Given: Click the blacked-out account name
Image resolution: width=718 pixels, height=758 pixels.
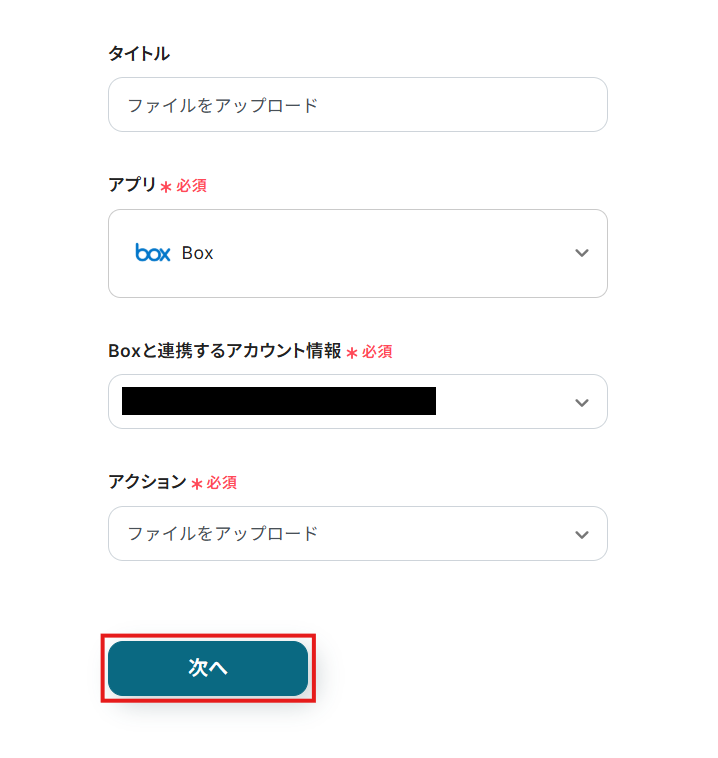Looking at the screenshot, I should pos(278,401).
